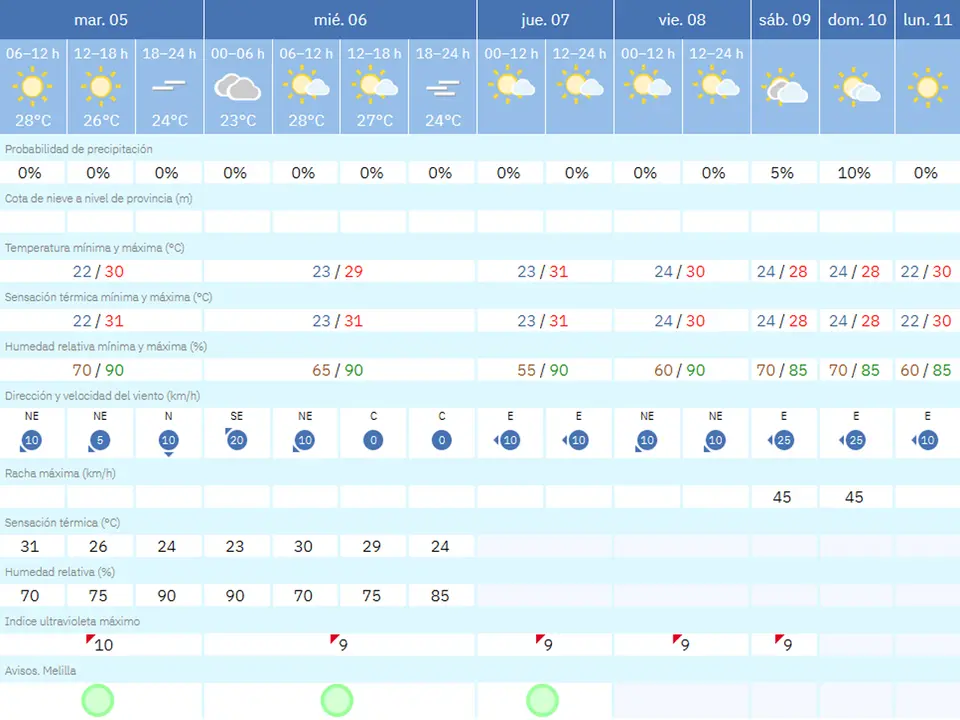Click the weather icon for vie. 08 12–24 h
Screen dimensions: 960x720
tap(716, 86)
